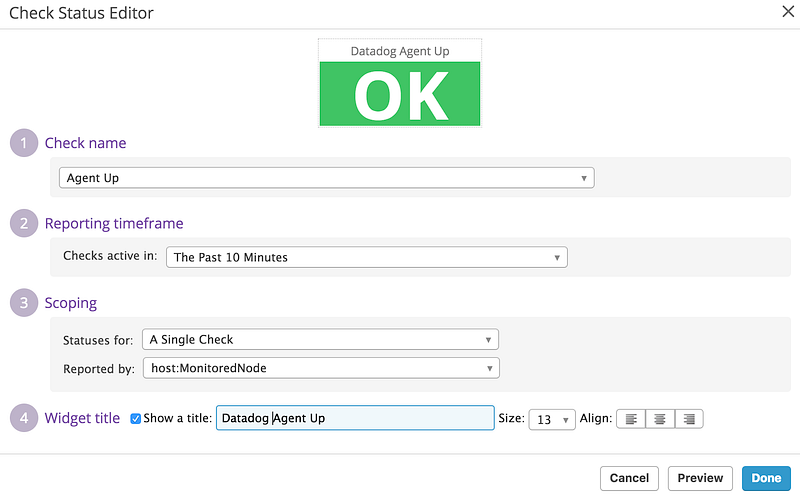The width and height of the screenshot is (800, 499).
Task: Open the Reported by host dropdown
Action: (x=320, y=368)
